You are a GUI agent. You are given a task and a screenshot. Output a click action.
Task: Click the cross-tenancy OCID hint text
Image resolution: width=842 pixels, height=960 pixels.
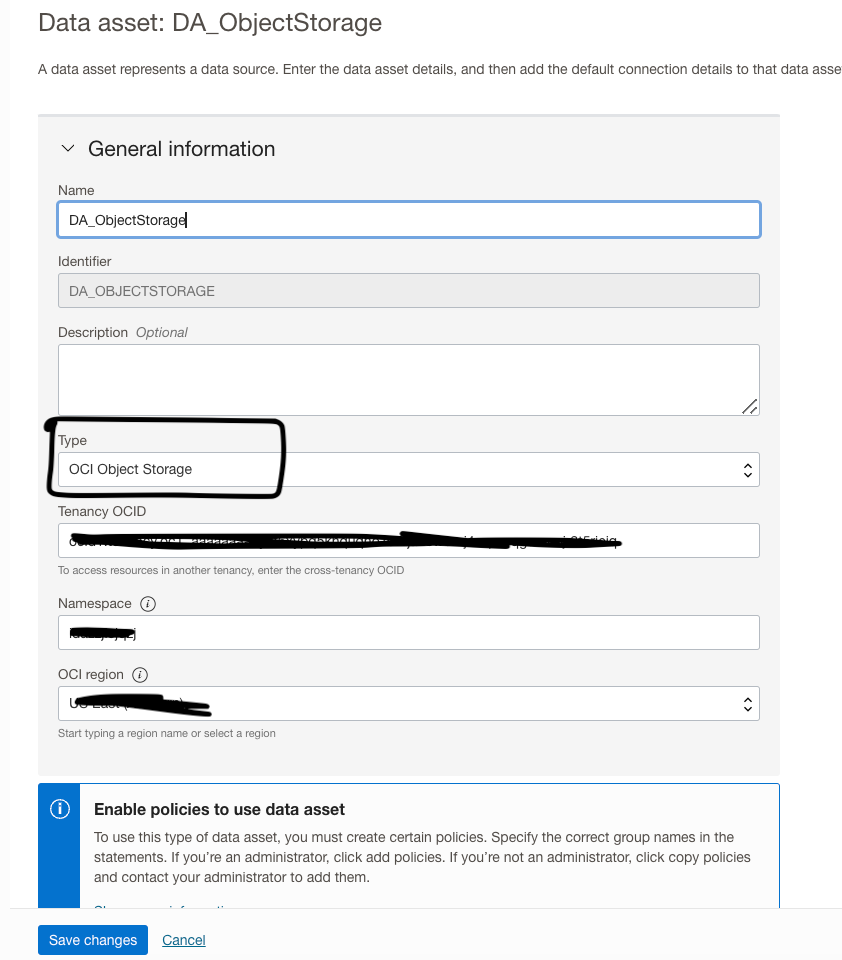click(x=231, y=570)
